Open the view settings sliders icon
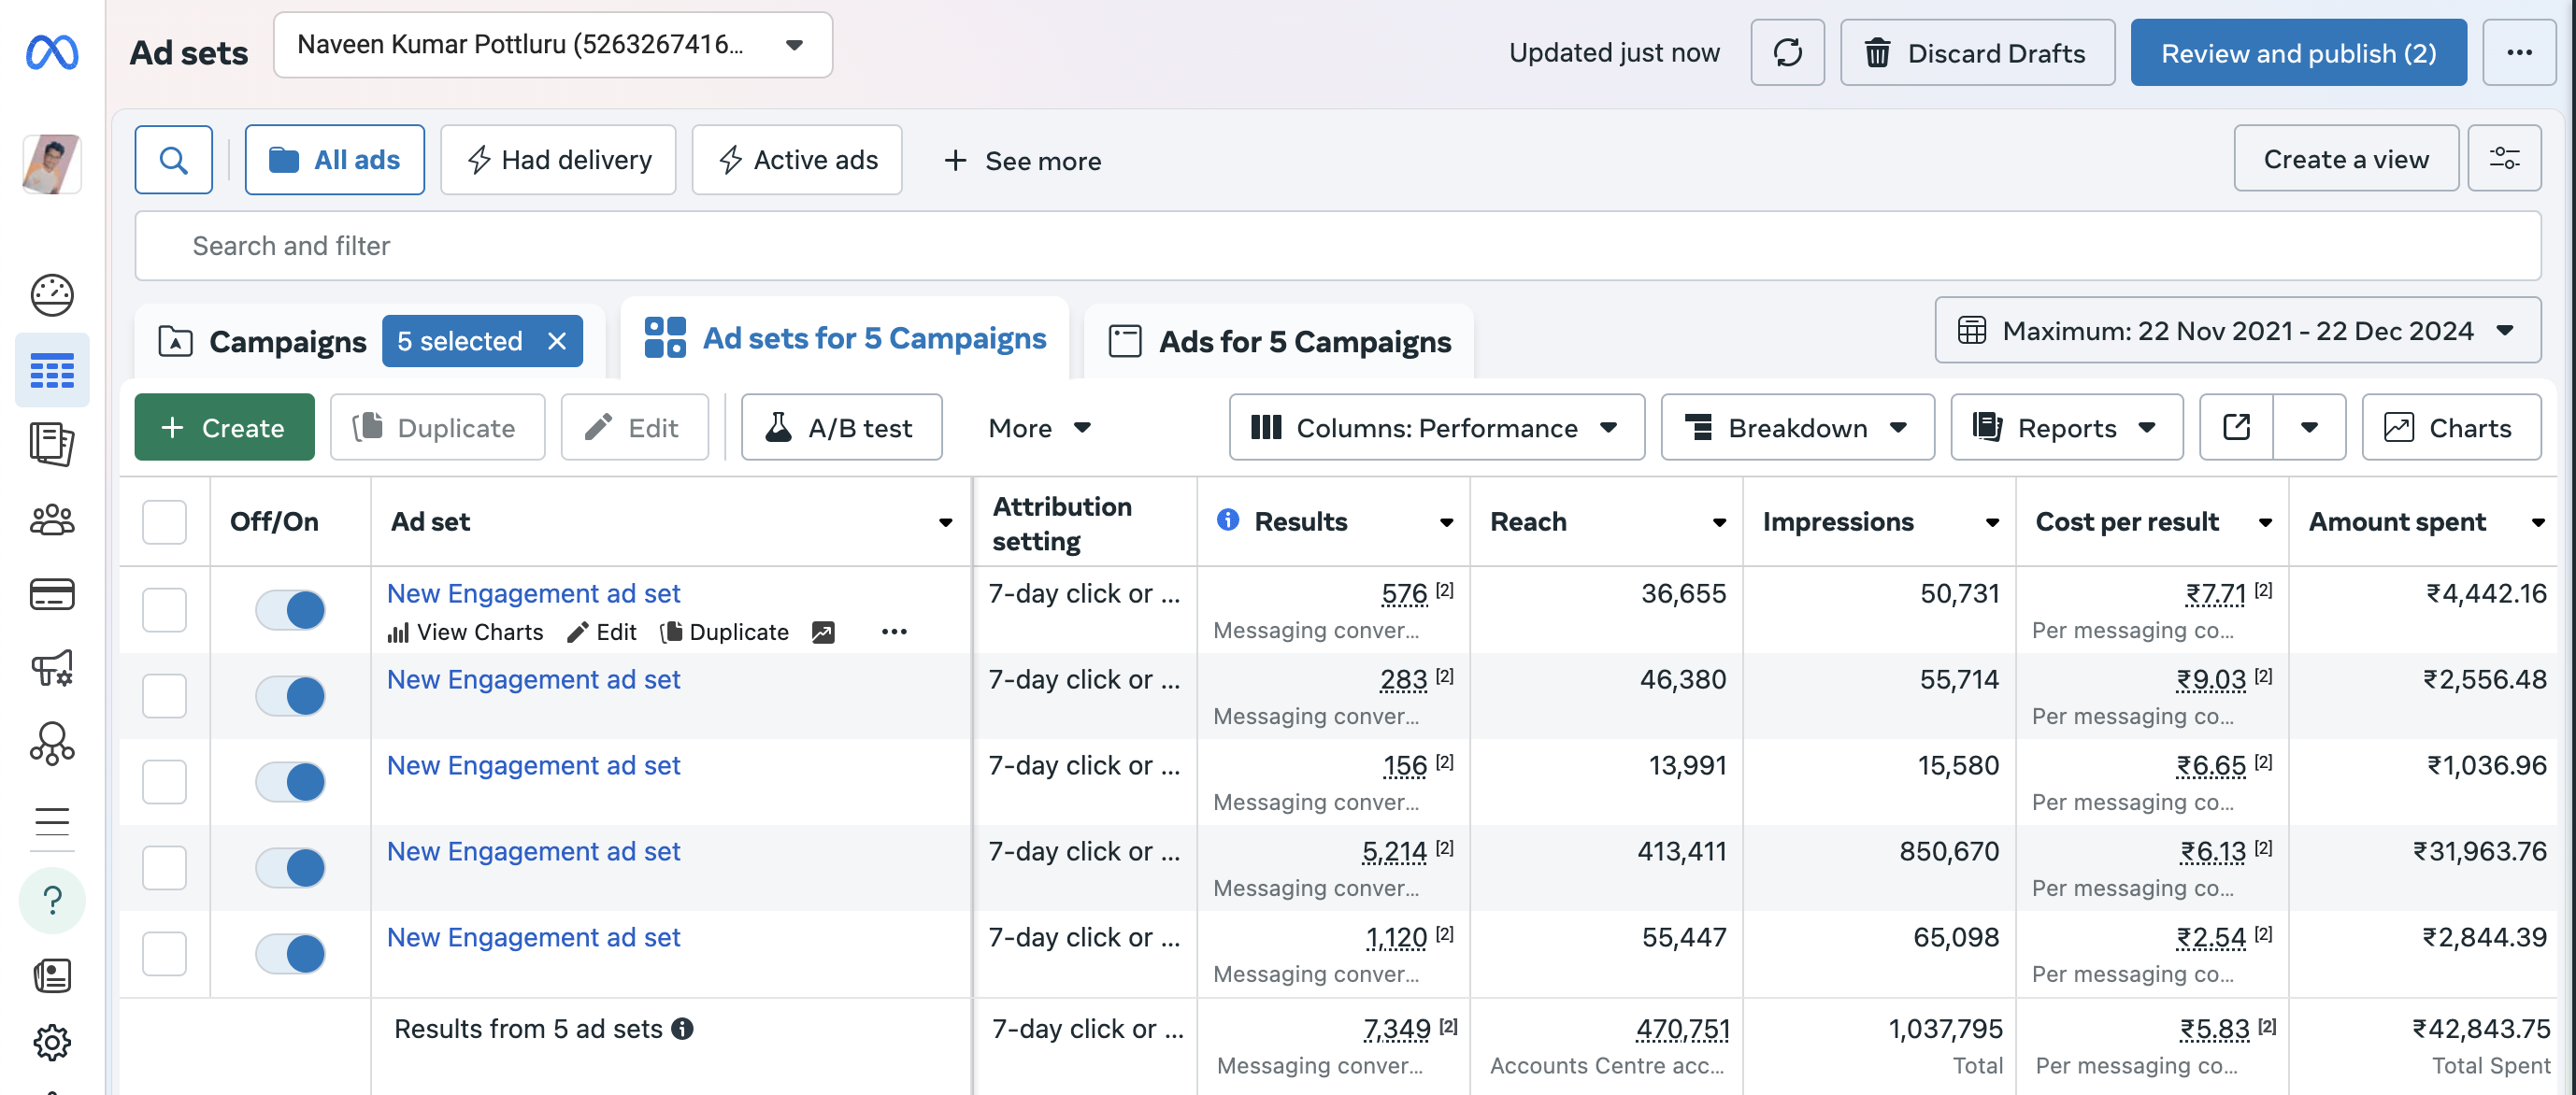2576x1095 pixels. (x=2503, y=159)
